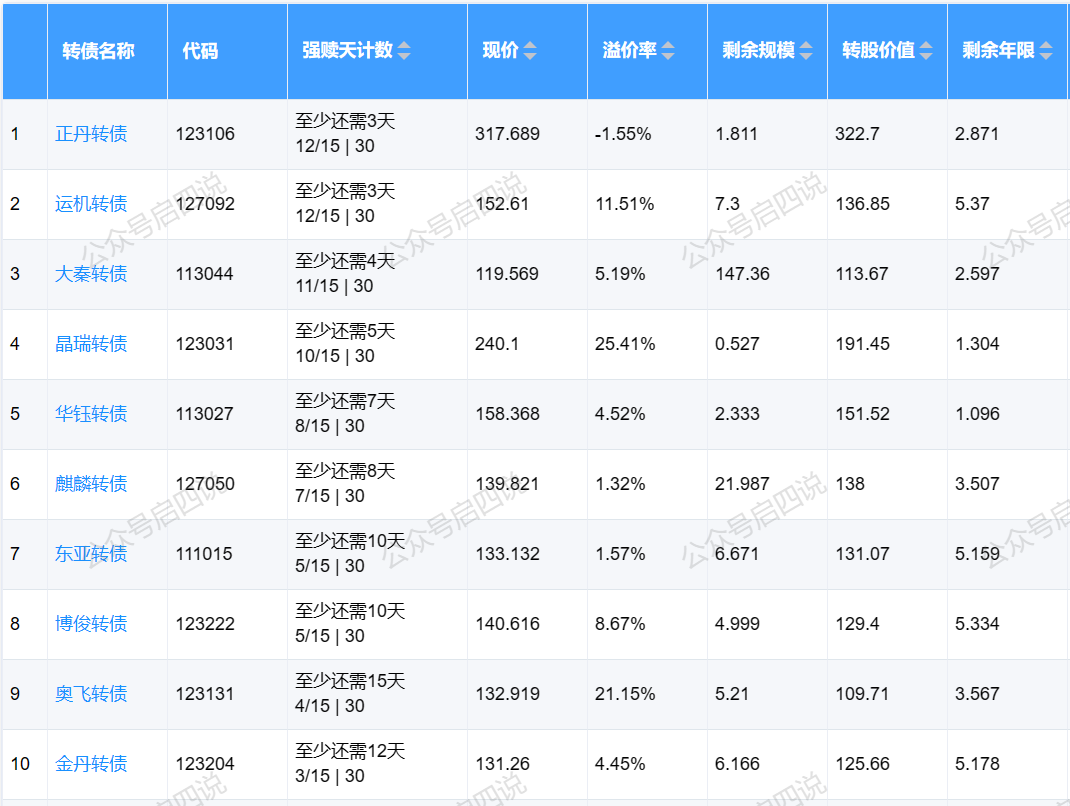Viewport: 1070px width, 806px height.
Task: Select code cell 123106
Action: (205, 134)
